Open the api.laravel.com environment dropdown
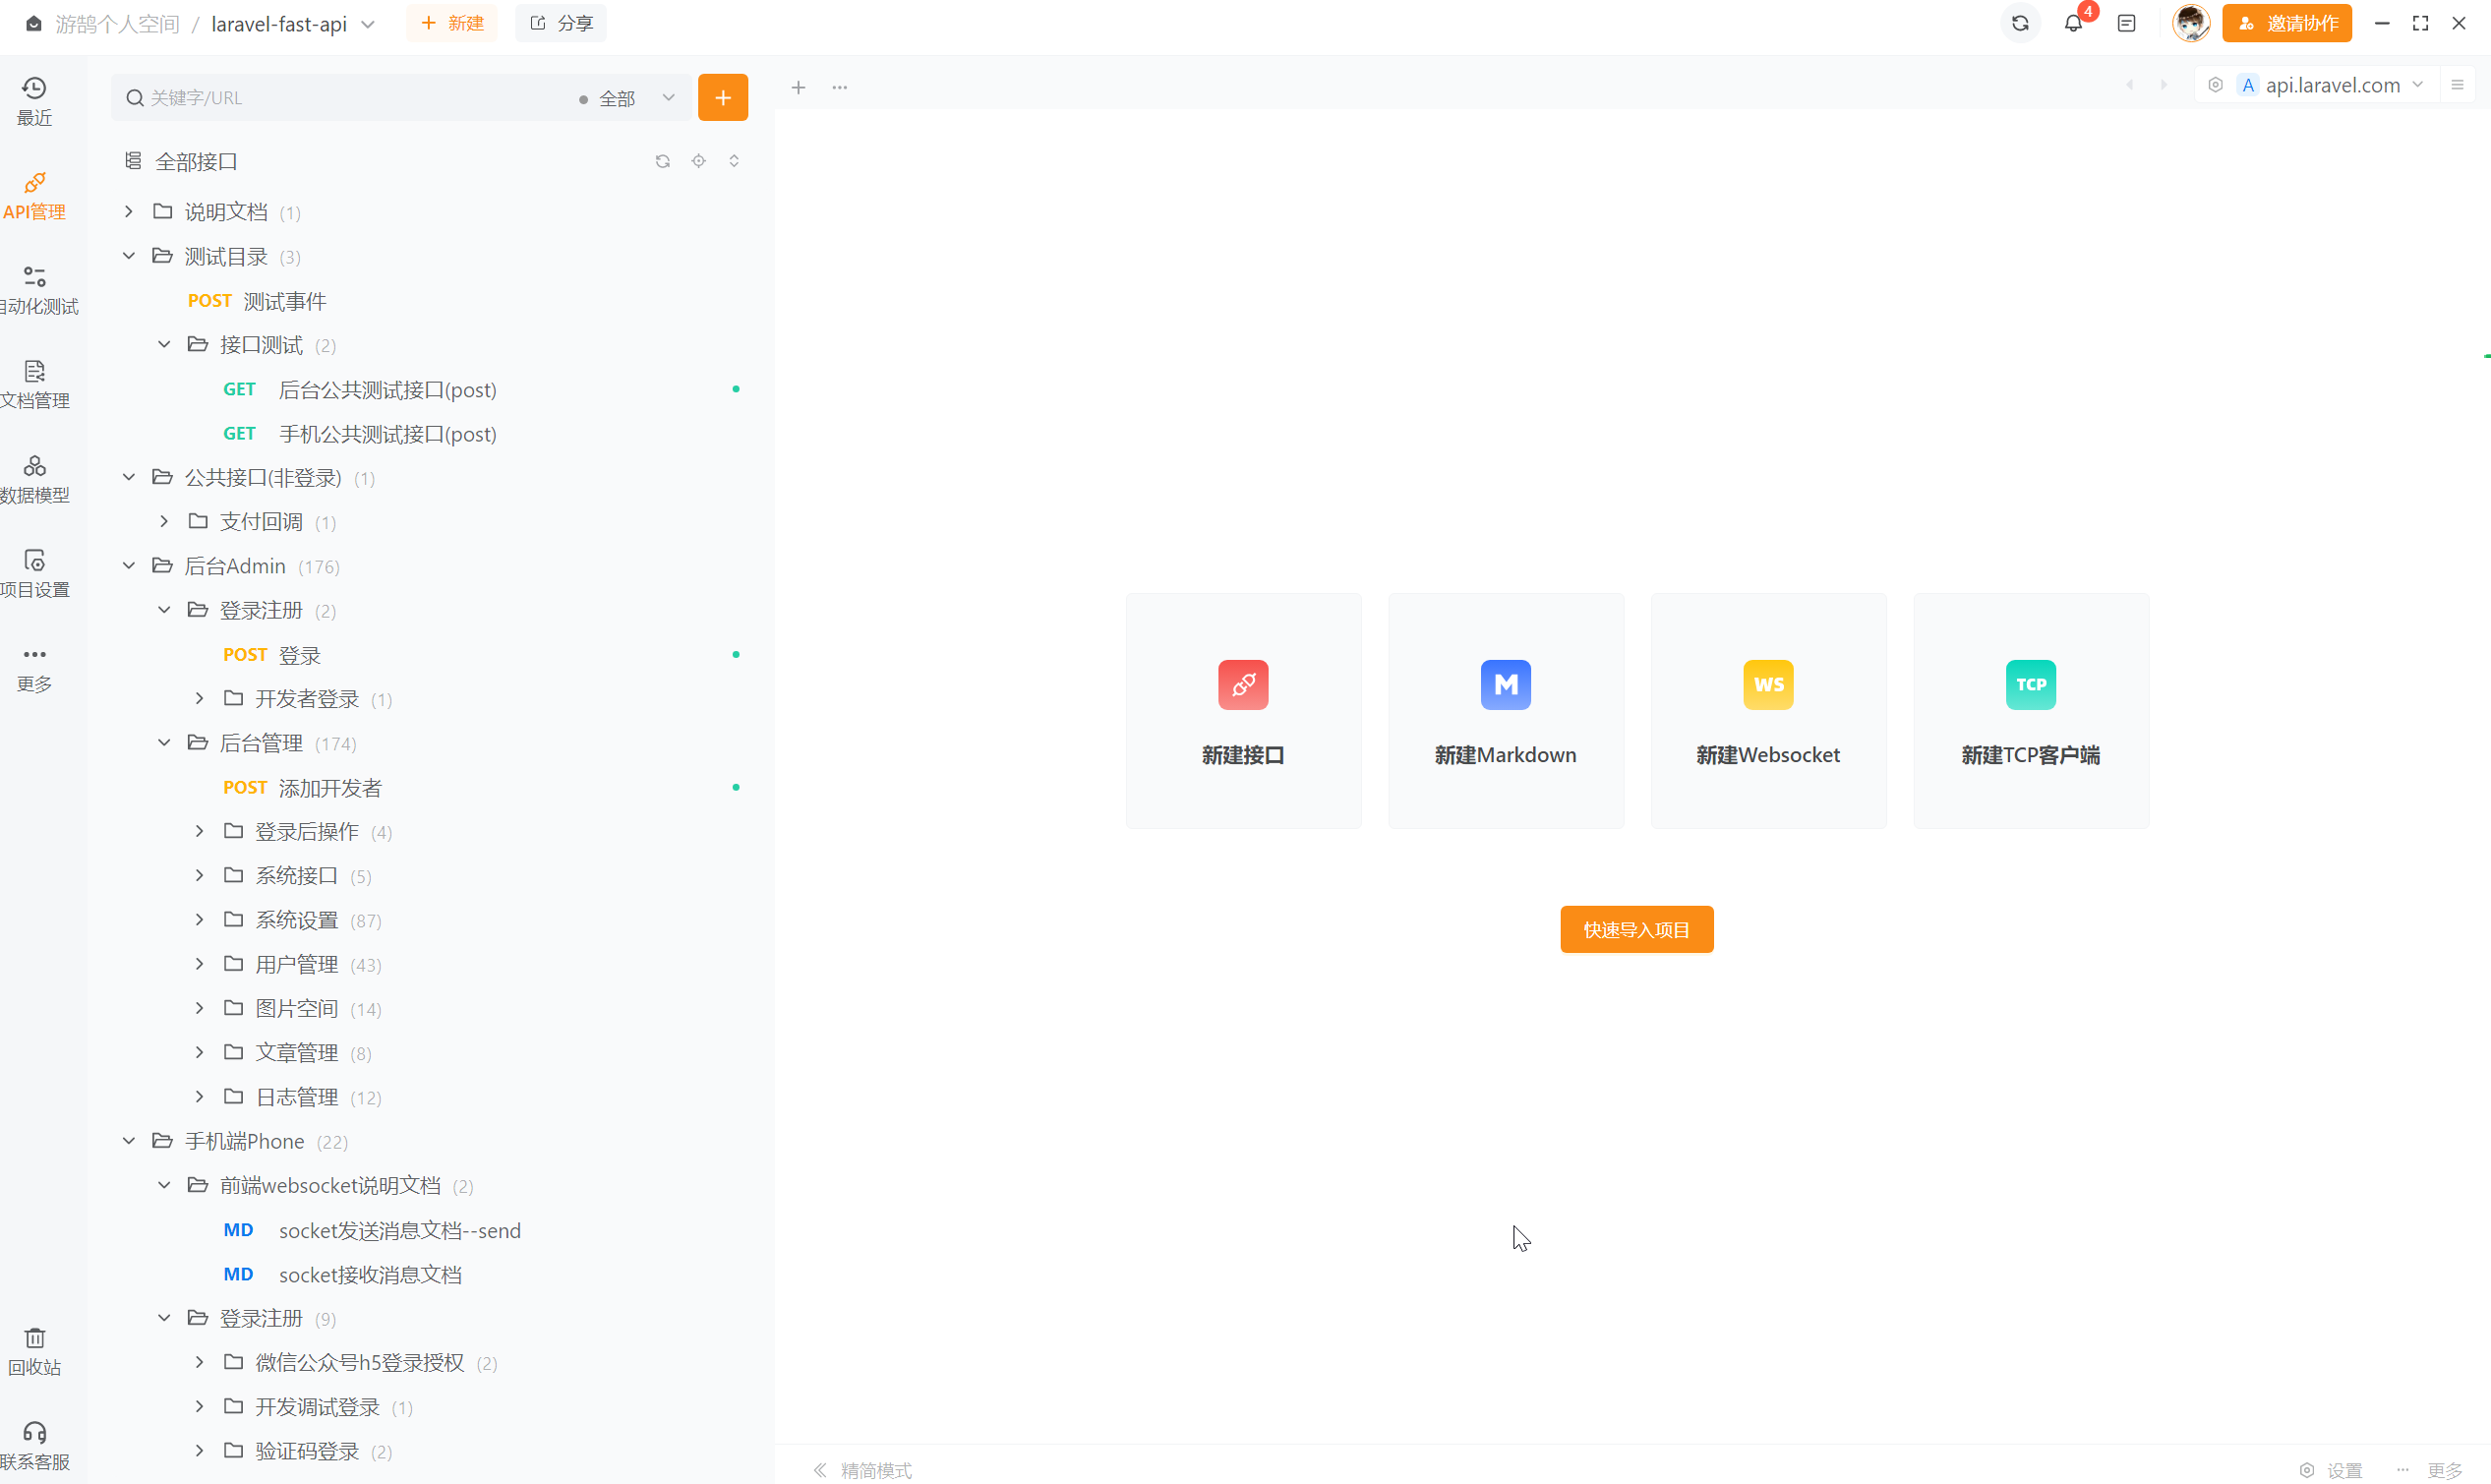Screen dimensions: 2491x1484 point(2331,85)
